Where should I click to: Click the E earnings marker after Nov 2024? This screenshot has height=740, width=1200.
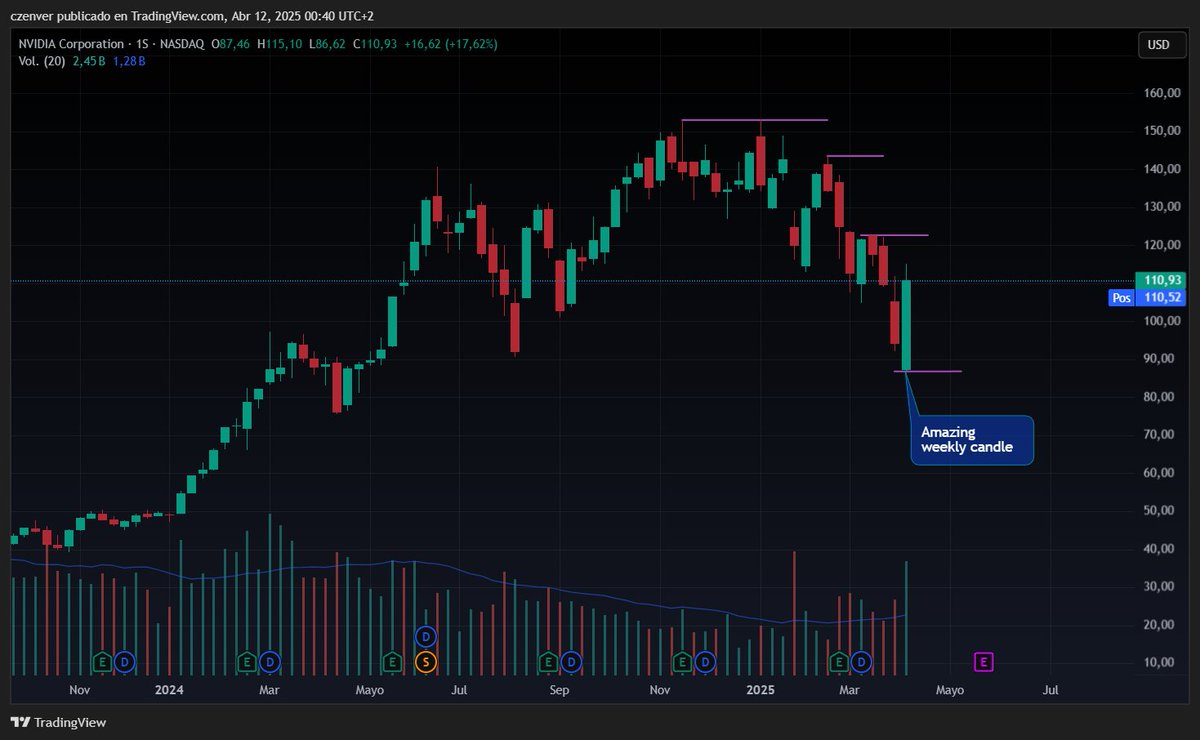click(x=683, y=661)
